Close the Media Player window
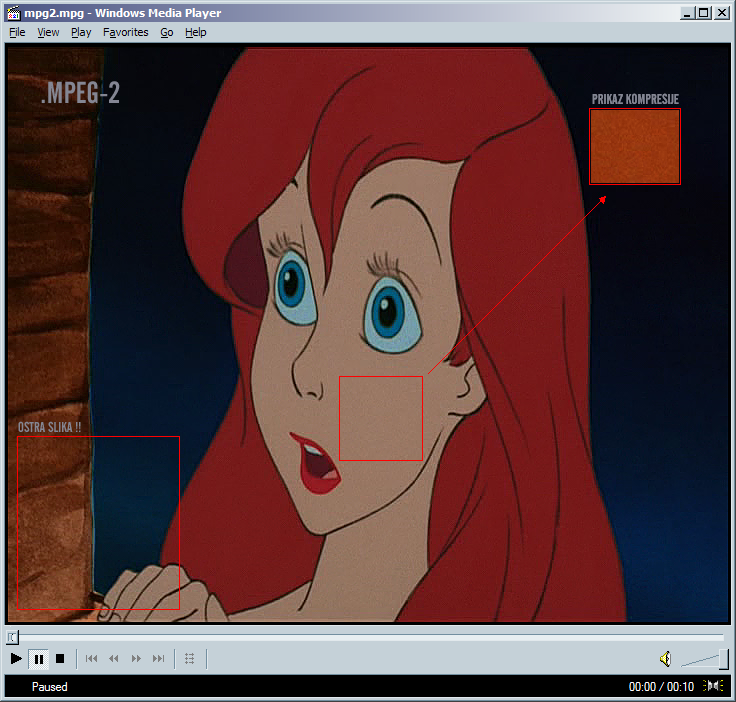This screenshot has width=736, height=702. tap(721, 13)
